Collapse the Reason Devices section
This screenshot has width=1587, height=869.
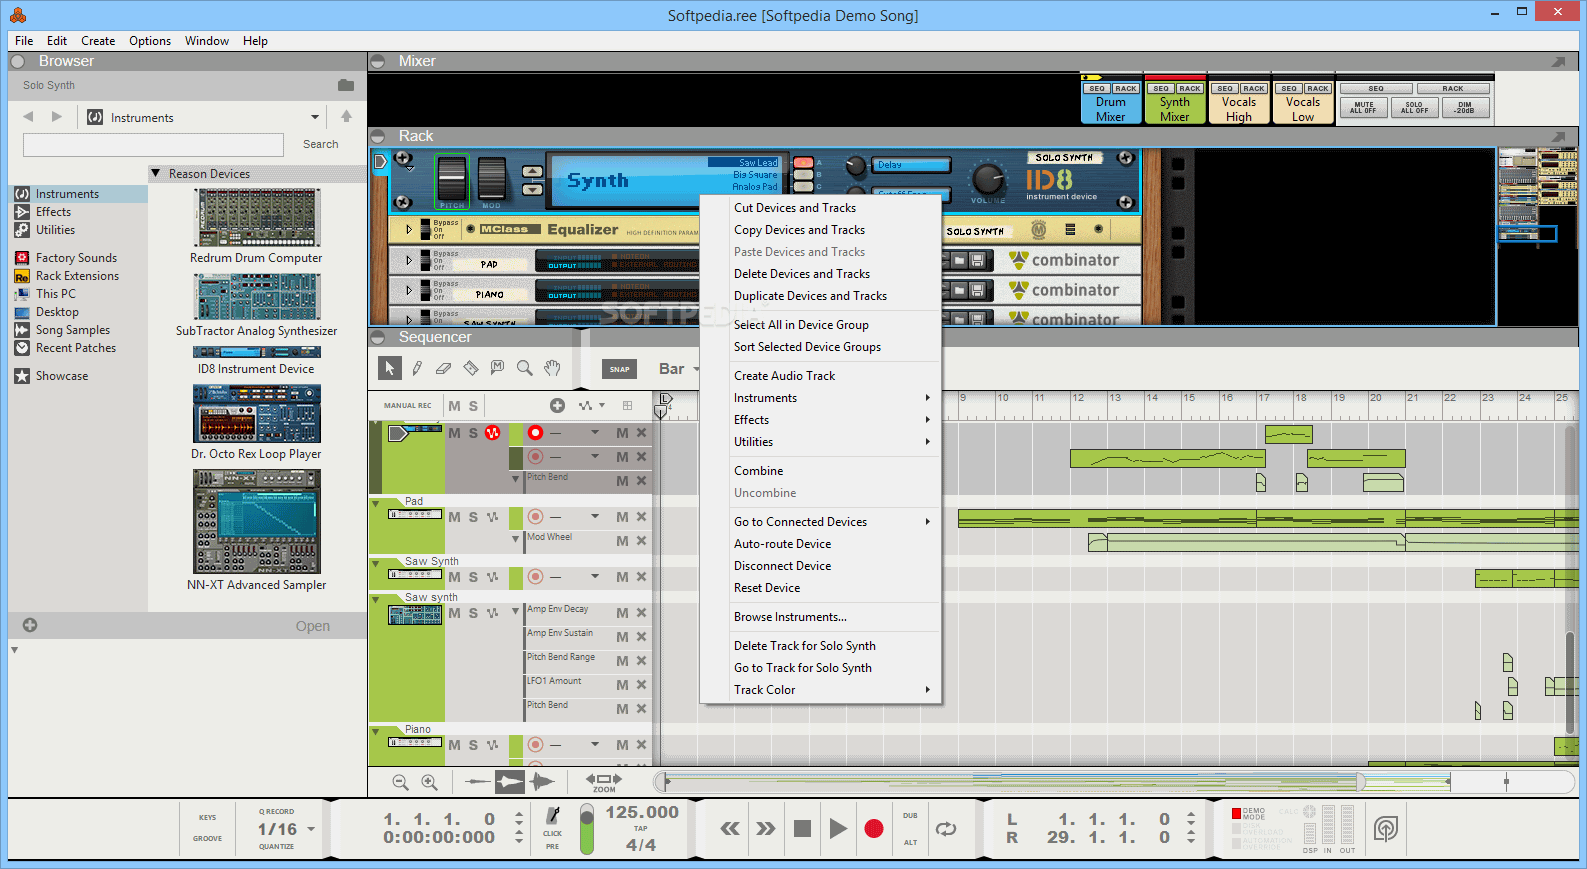tap(156, 173)
